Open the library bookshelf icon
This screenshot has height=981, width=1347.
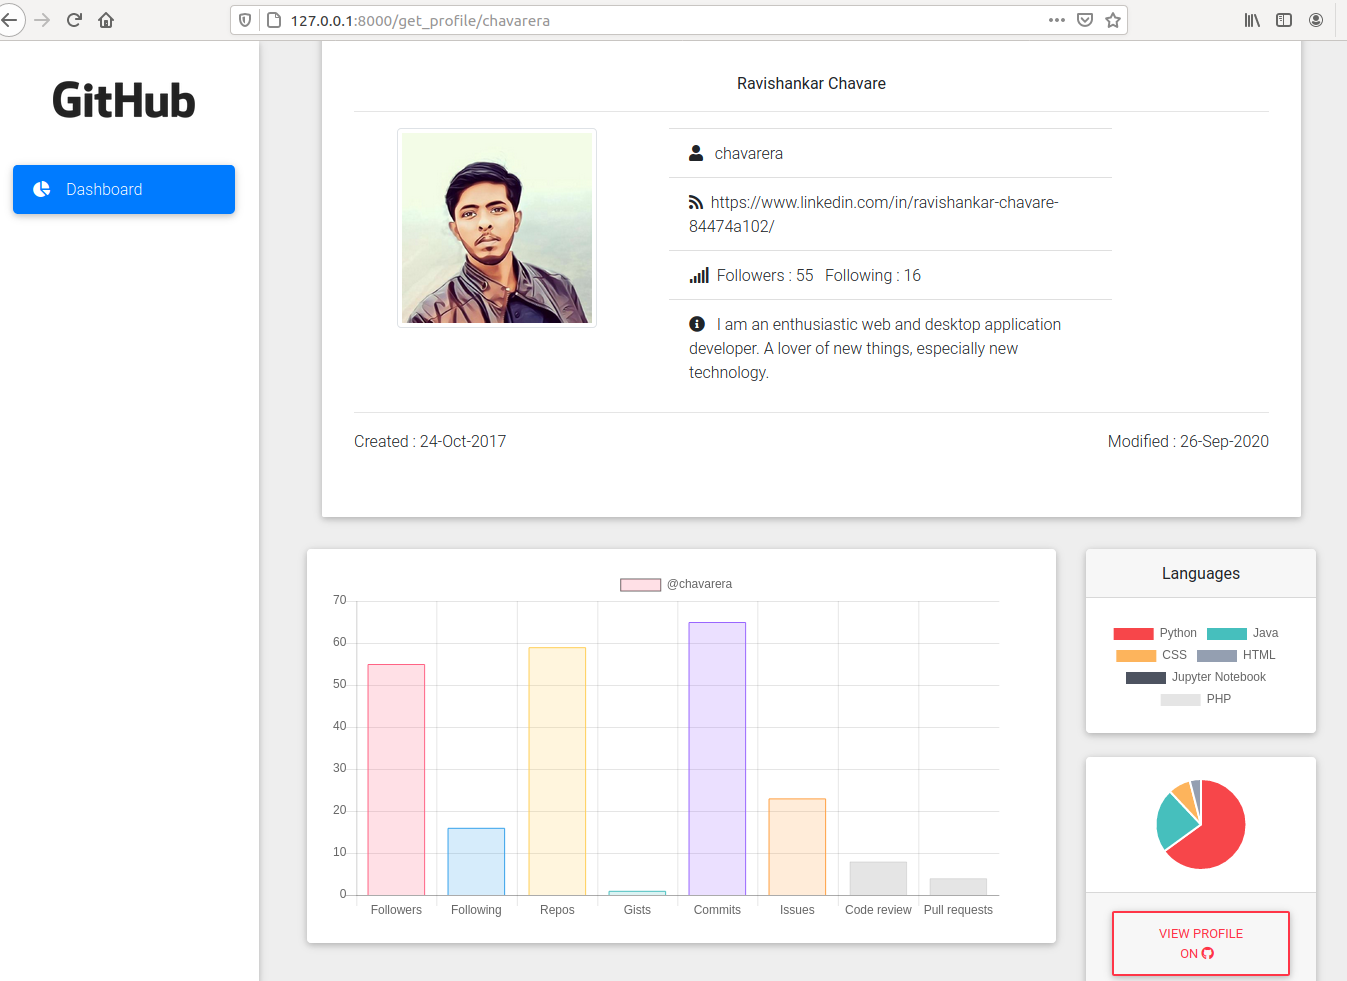click(x=1252, y=20)
